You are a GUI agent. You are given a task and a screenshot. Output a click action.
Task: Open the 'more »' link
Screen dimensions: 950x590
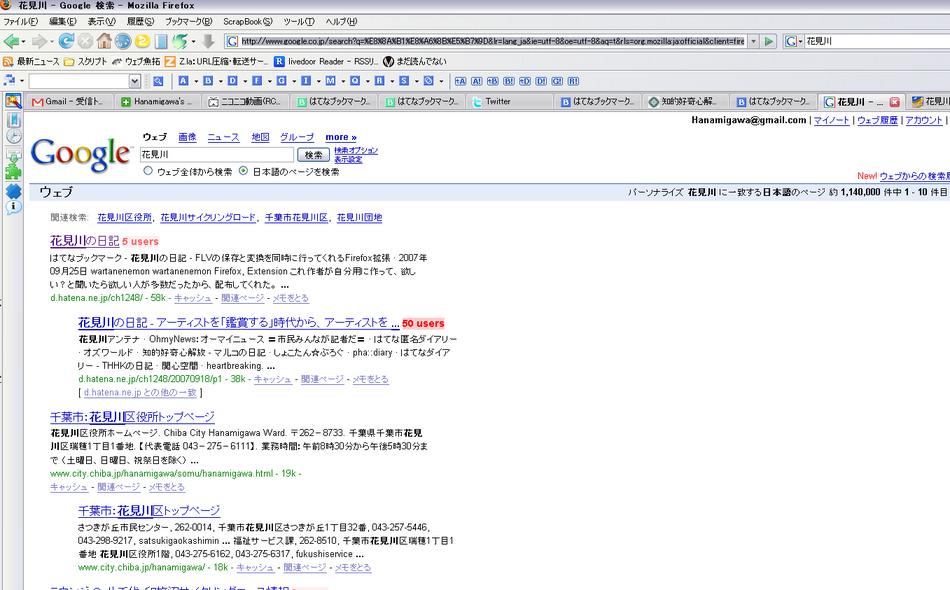[x=341, y=137]
